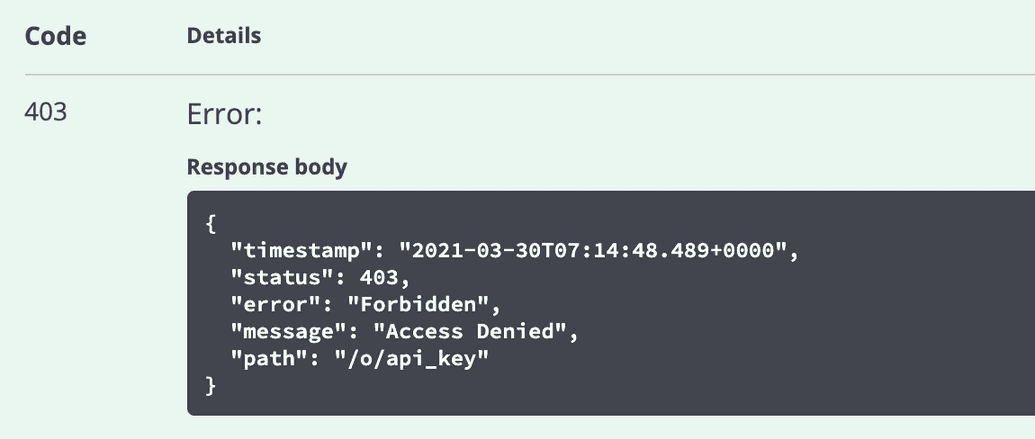Click the opening curly brace in JSON
Viewport: 1035px width, 439px height.
[211, 224]
